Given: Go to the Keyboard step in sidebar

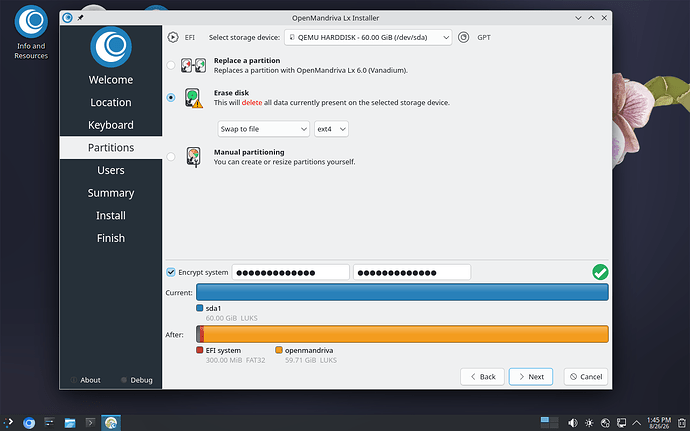Looking at the screenshot, I should click(x=111, y=125).
